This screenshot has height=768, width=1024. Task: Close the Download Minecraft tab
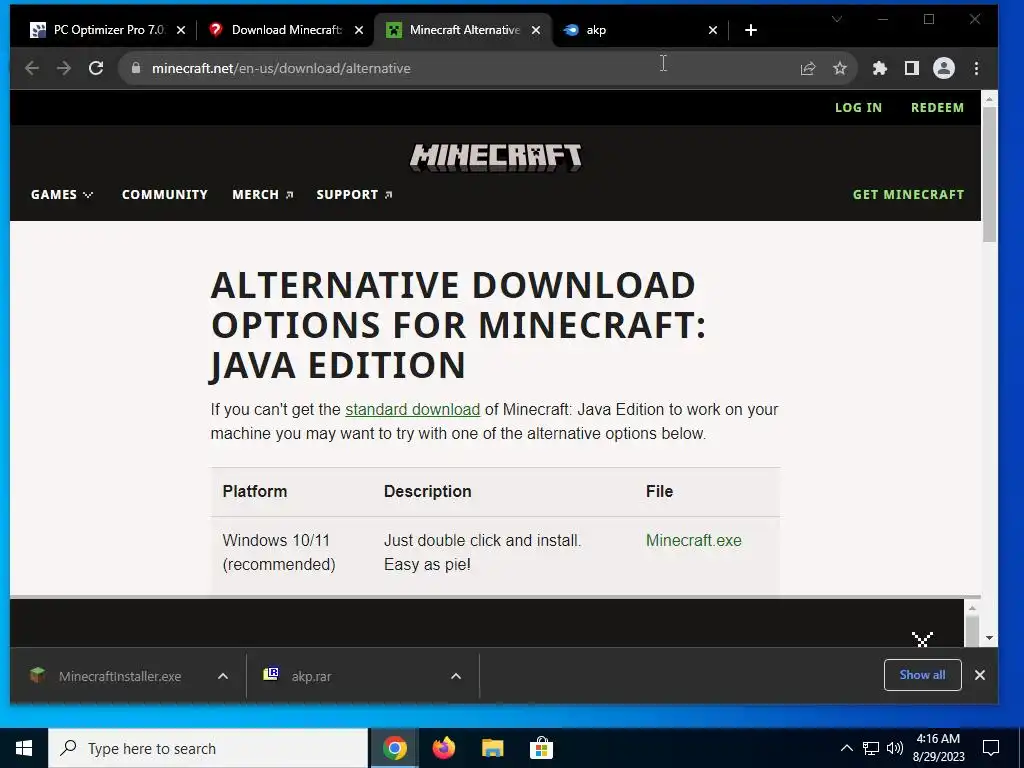click(x=359, y=30)
